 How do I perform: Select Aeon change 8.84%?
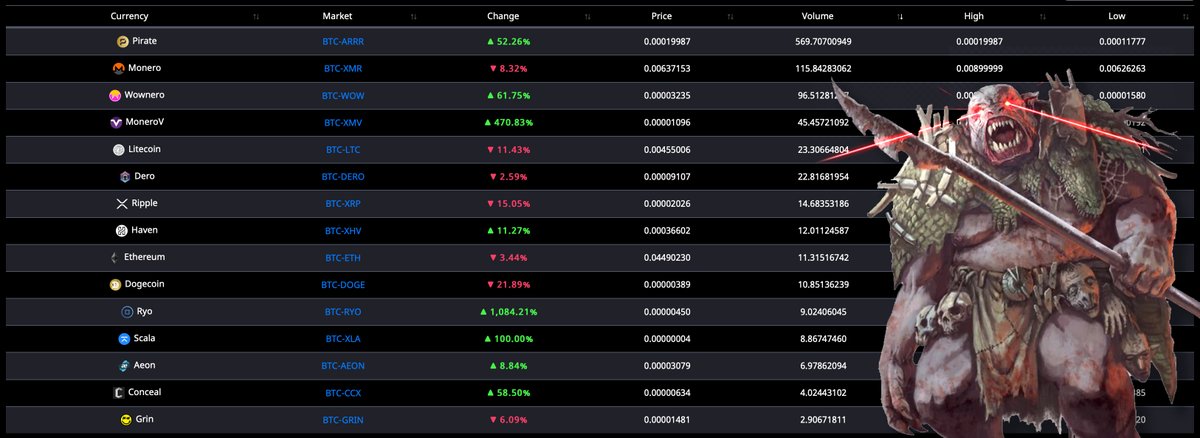coord(509,365)
